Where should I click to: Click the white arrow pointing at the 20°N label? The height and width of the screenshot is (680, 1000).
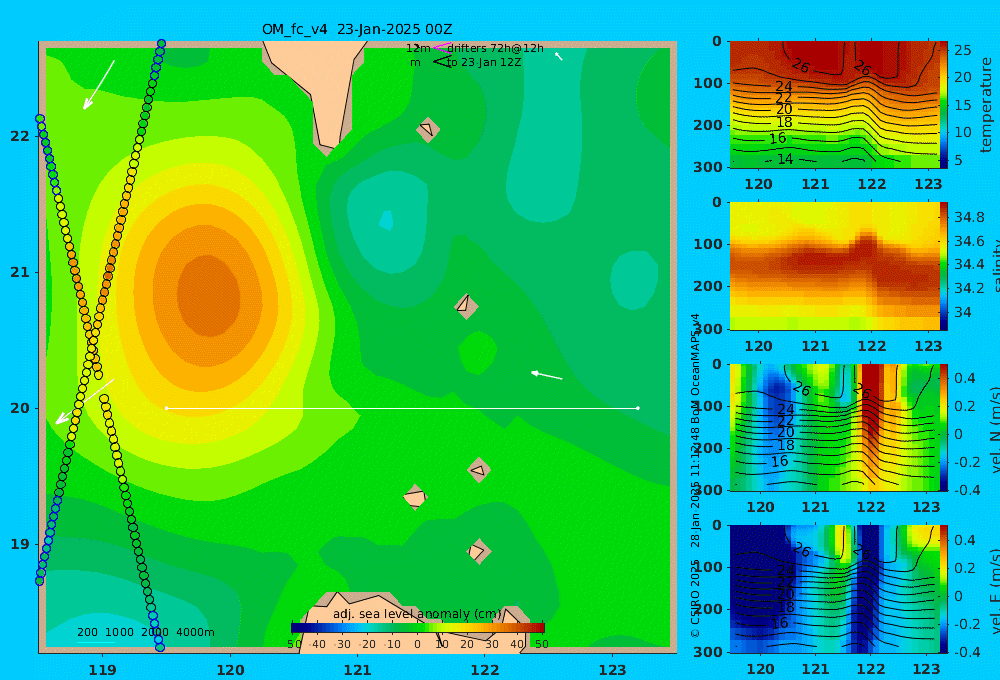(x=85, y=401)
